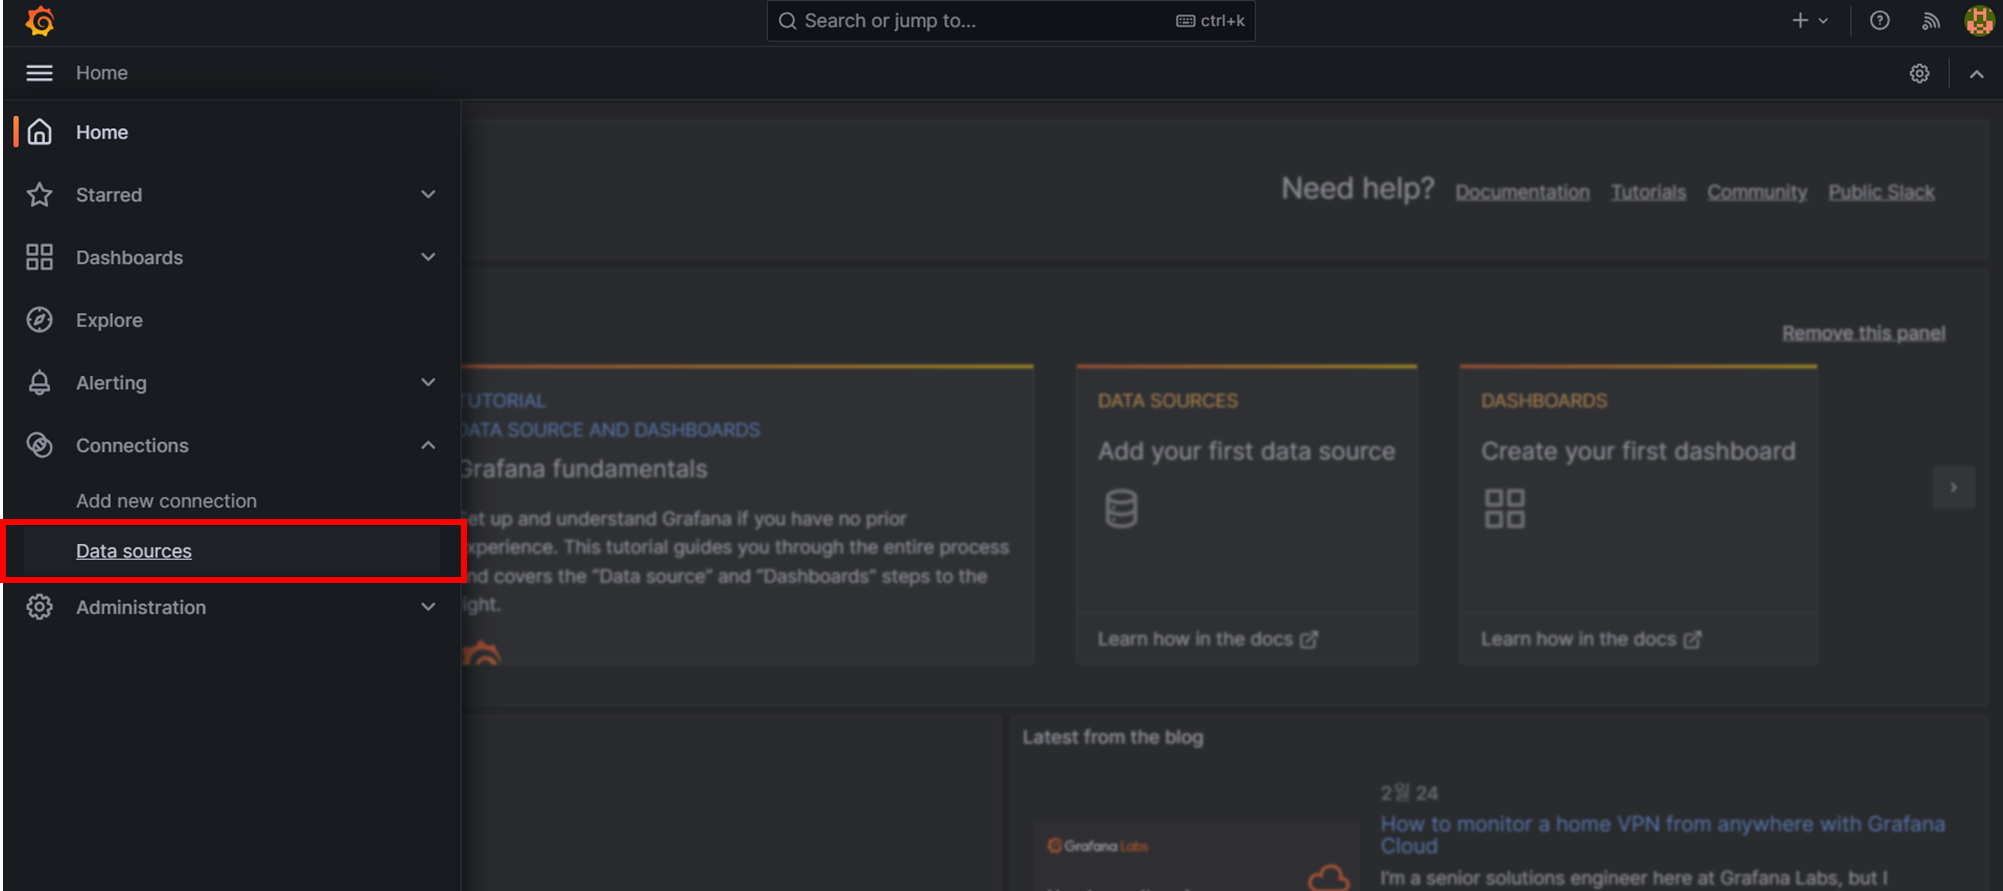2003x891 pixels.
Task: Expand the Starred section chevron
Action: click(428, 195)
